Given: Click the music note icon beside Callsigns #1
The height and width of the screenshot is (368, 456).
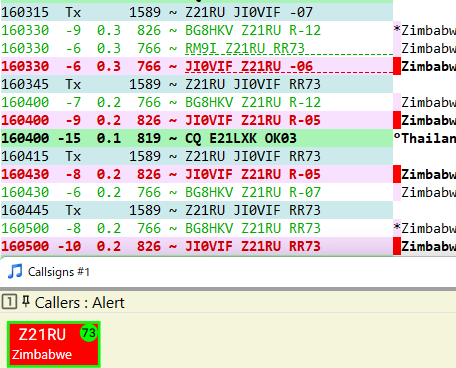Looking at the screenshot, I should coord(15,271).
